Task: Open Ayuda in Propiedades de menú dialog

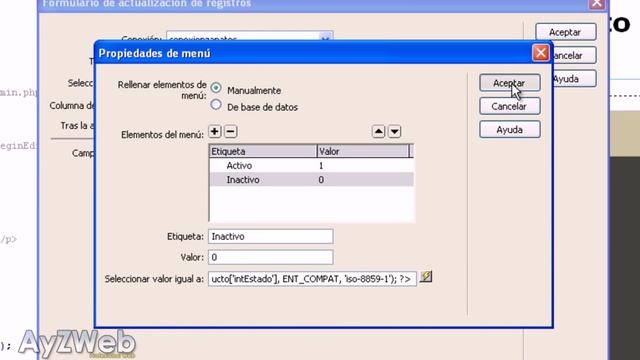Action: (x=510, y=129)
